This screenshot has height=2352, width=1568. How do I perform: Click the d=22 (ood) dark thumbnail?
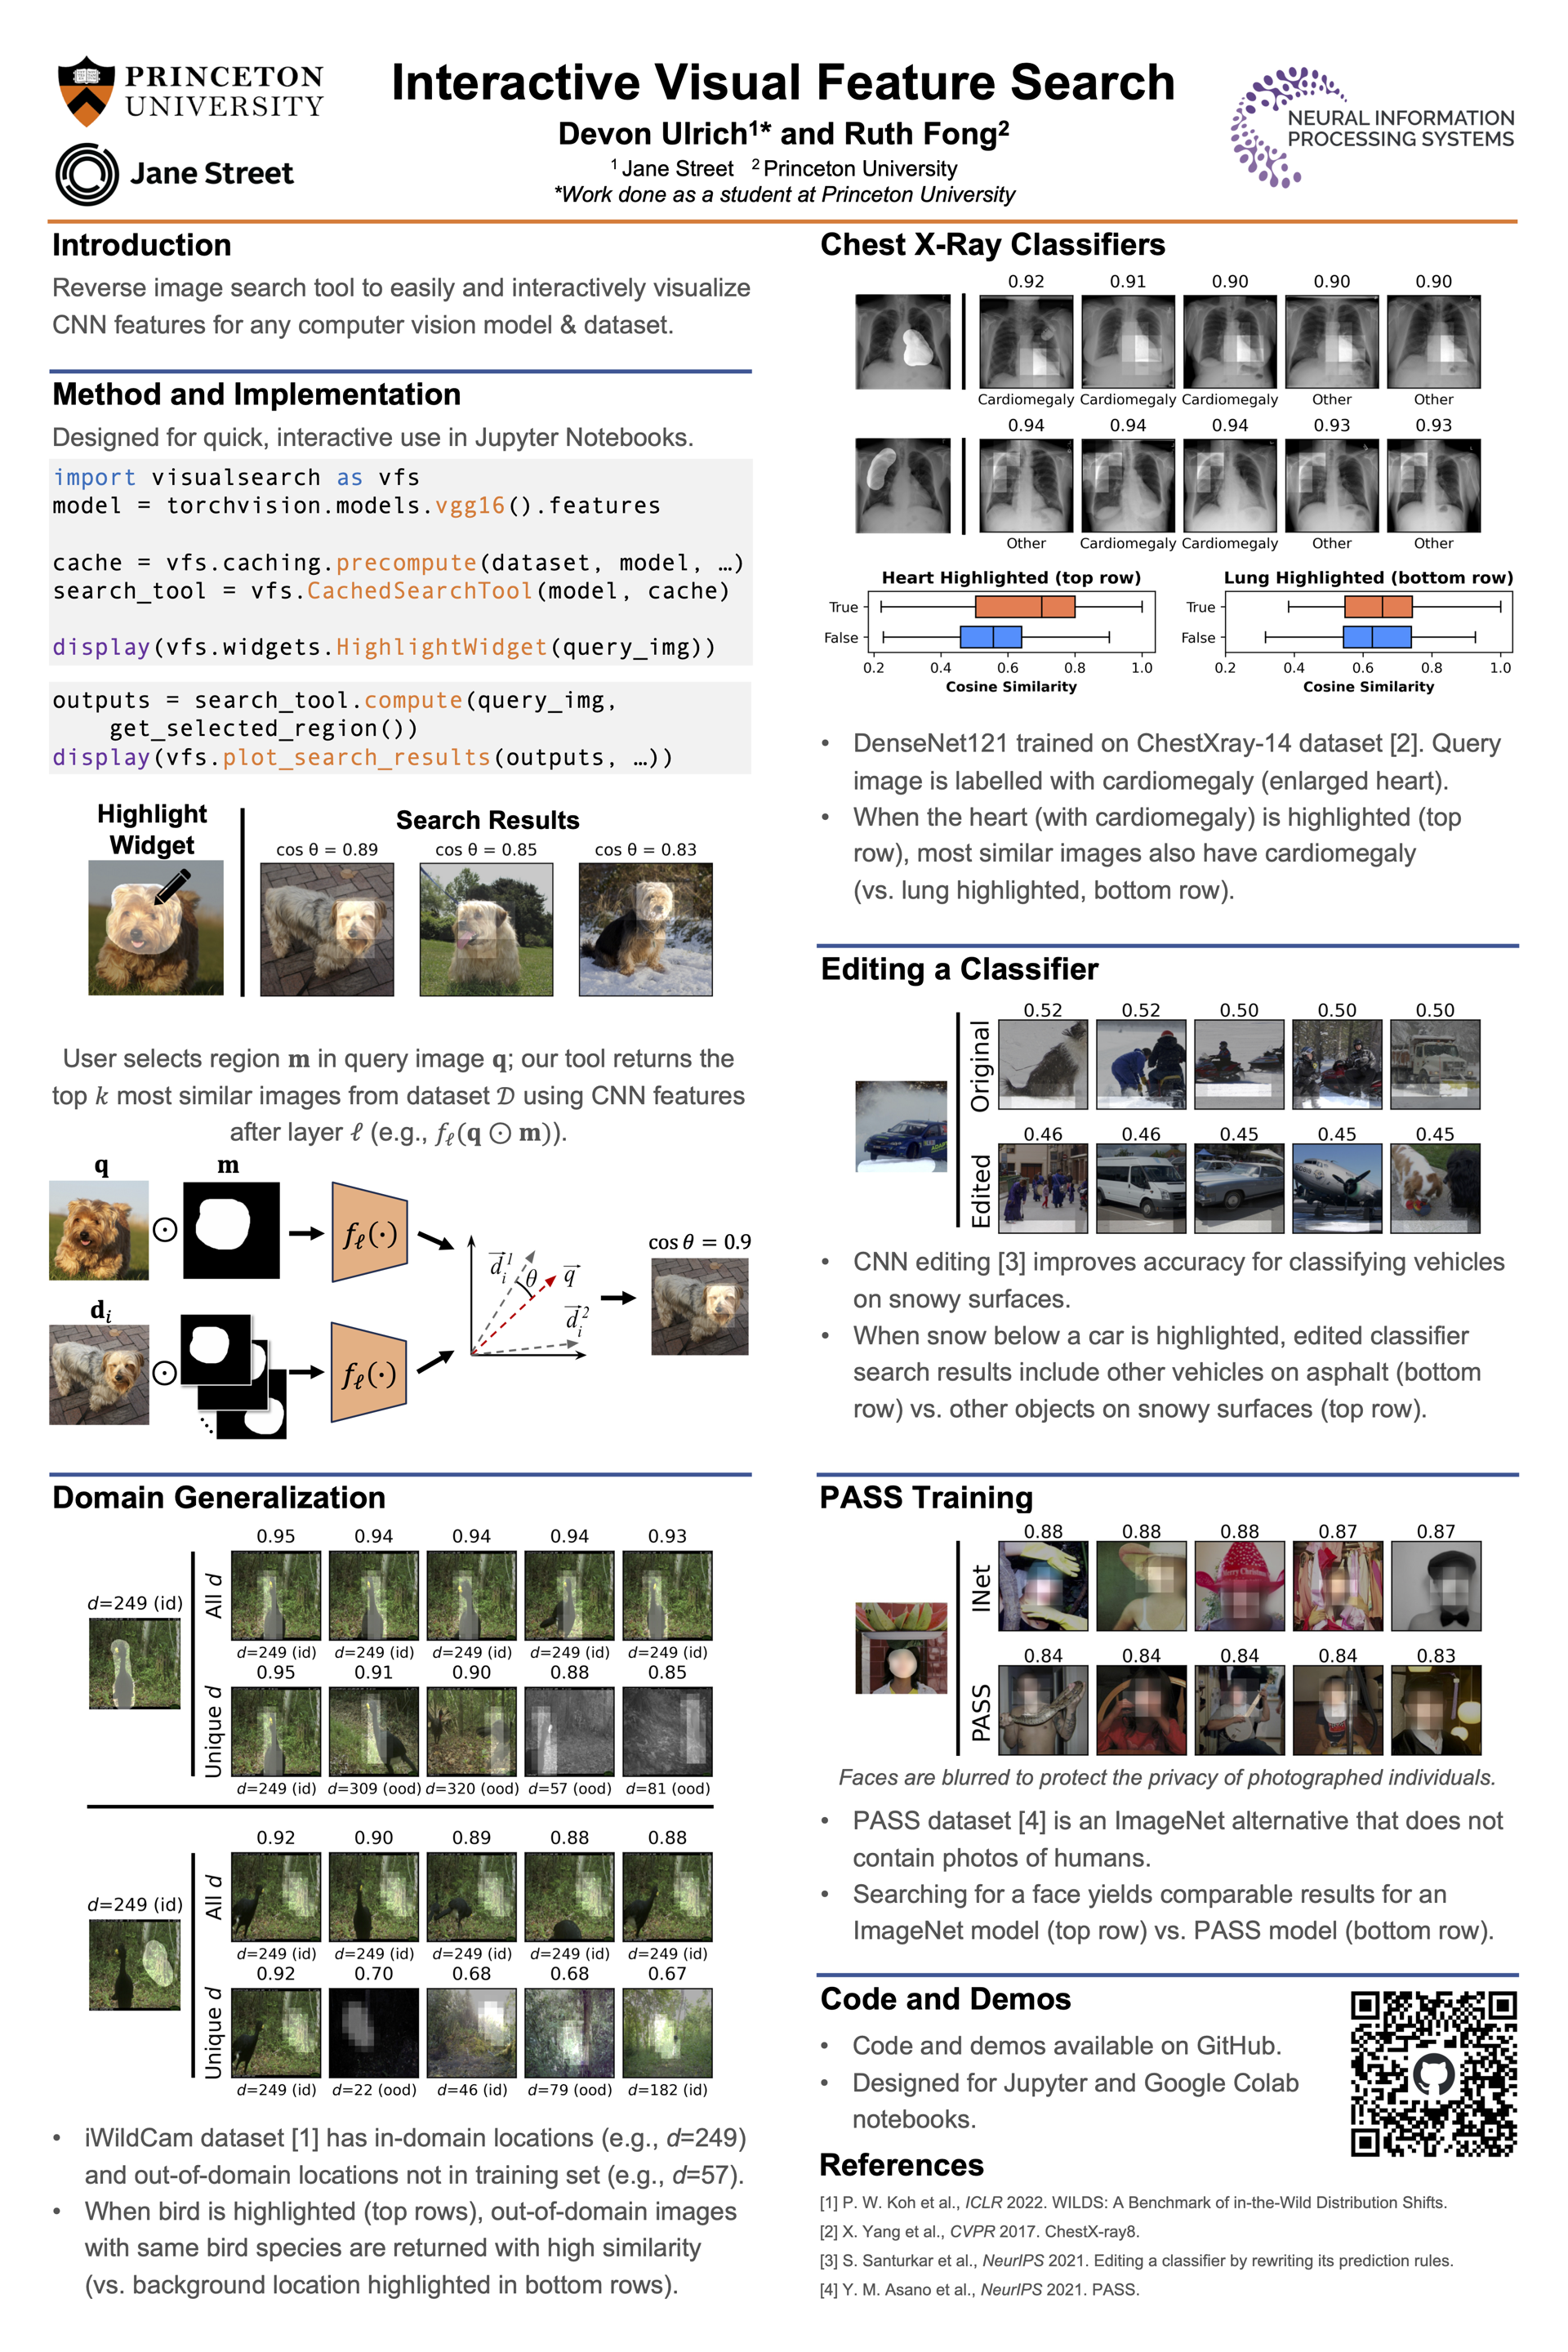pyautogui.click(x=374, y=2032)
